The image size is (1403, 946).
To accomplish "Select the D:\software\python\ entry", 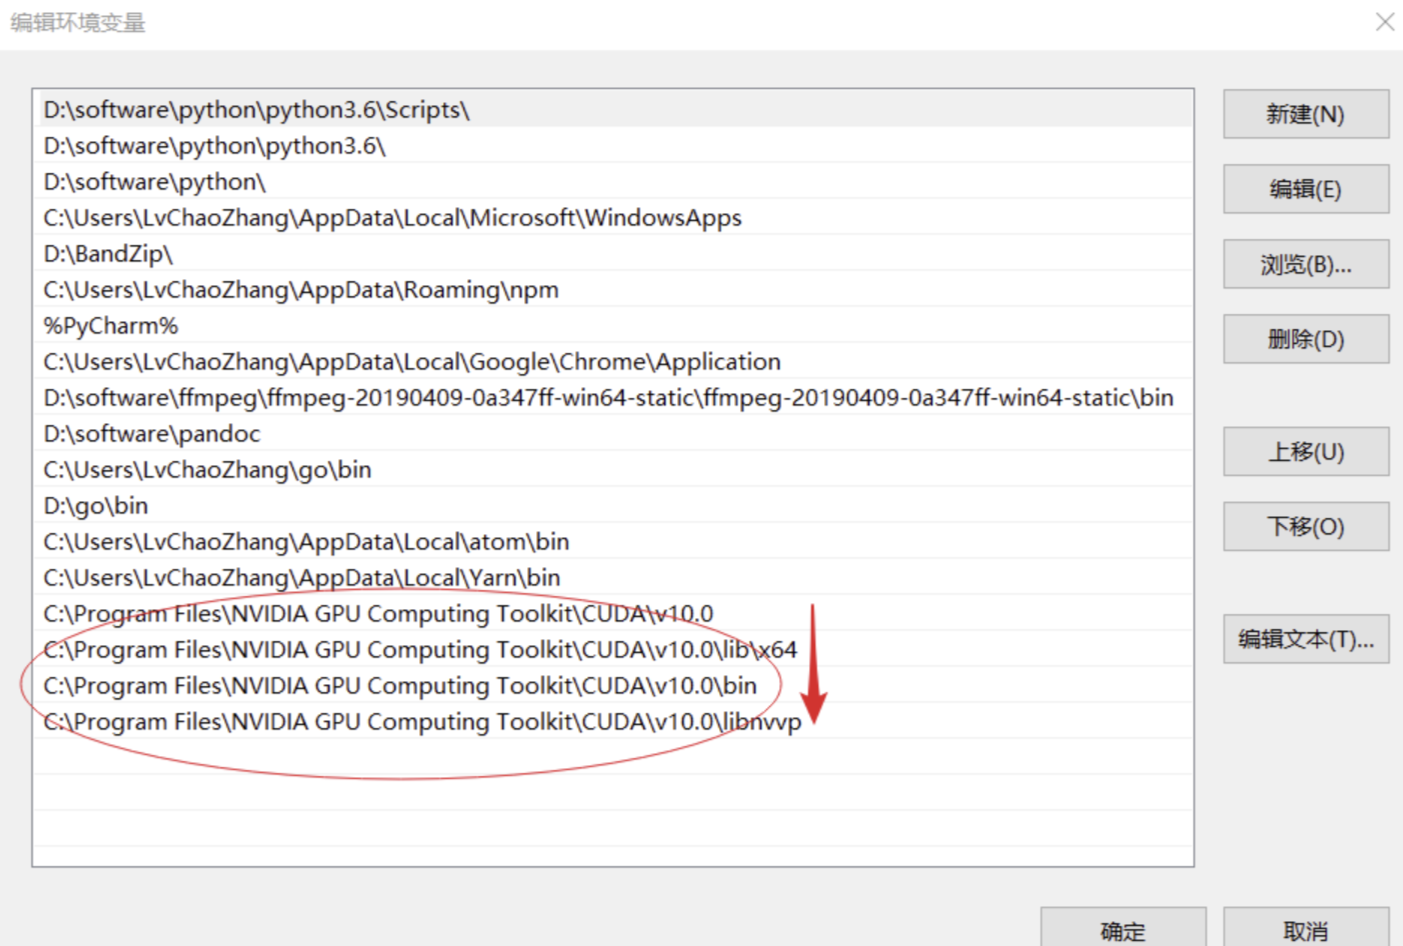I will pos(613,181).
